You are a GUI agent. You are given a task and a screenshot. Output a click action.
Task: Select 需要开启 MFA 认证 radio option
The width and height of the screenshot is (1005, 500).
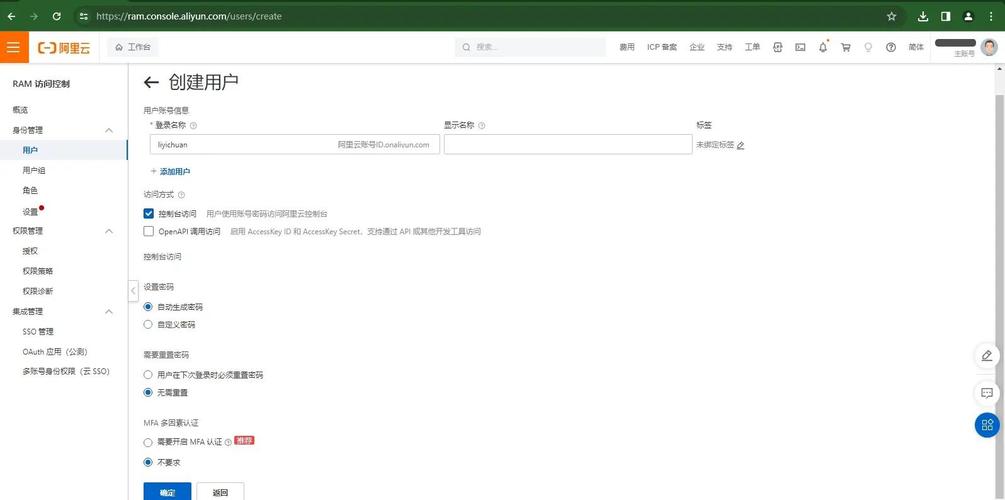[x=149, y=442]
